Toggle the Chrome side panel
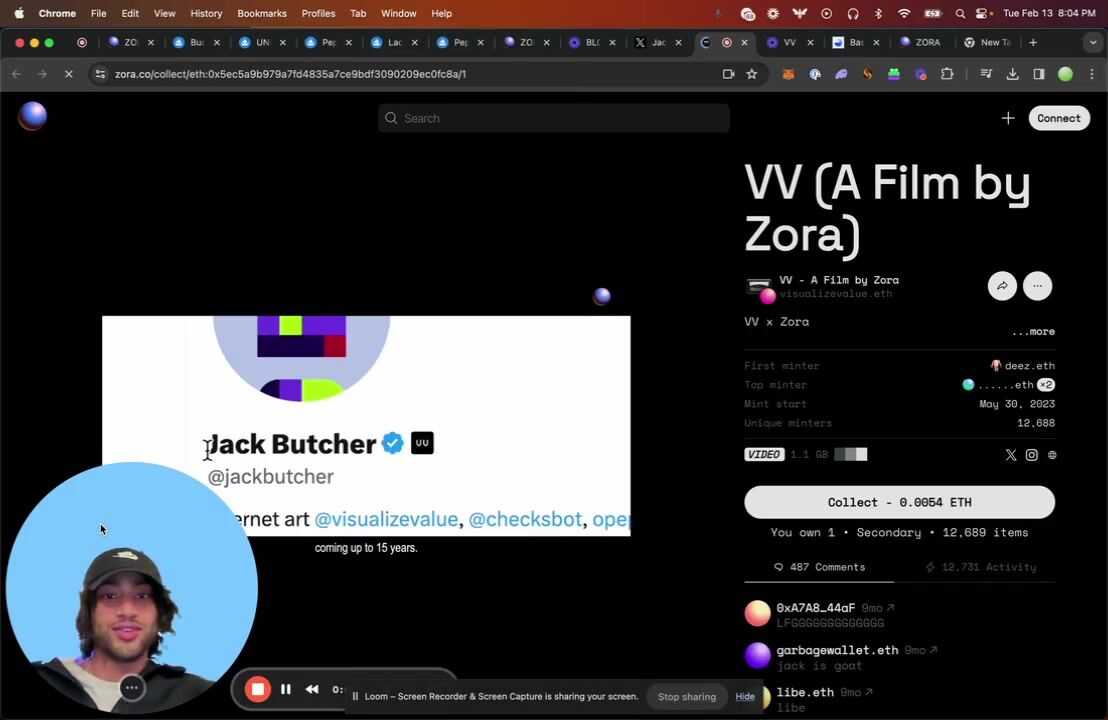This screenshot has height=720, width=1108. click(1039, 74)
